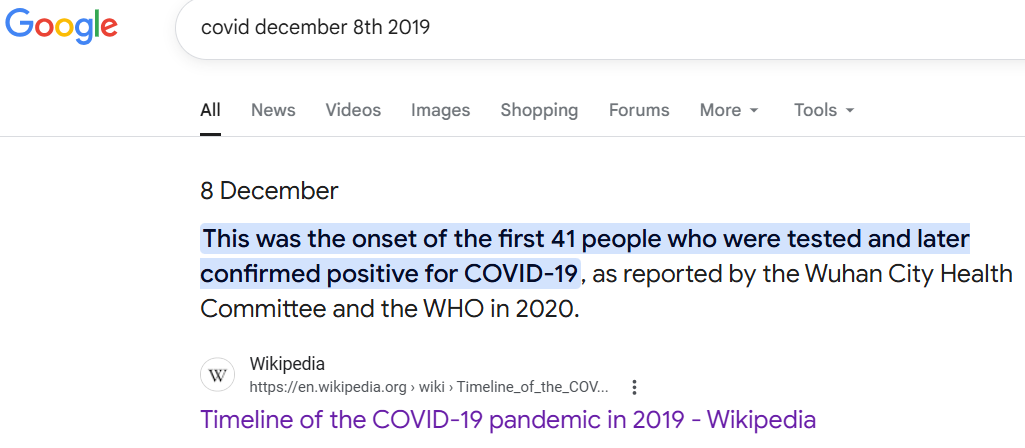This screenshot has height=448, width=1025.
Task: Switch to the News tab
Action: [x=273, y=110]
